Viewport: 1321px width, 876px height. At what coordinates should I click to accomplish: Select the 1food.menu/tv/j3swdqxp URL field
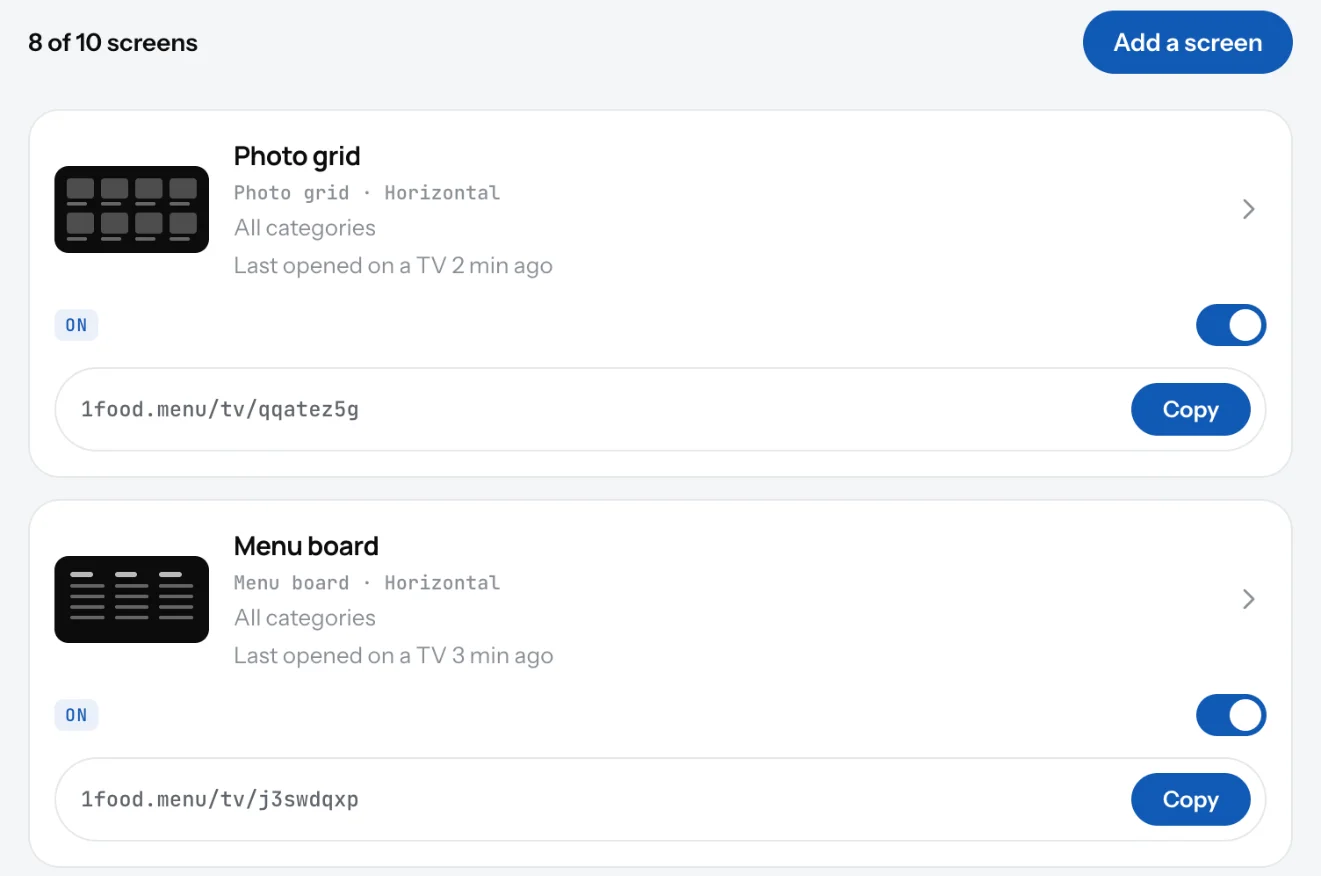click(x=660, y=800)
